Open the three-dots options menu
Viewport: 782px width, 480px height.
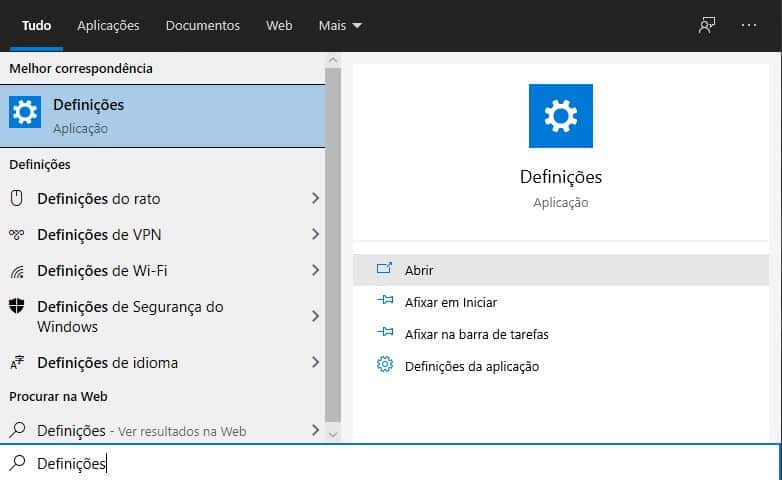point(749,25)
